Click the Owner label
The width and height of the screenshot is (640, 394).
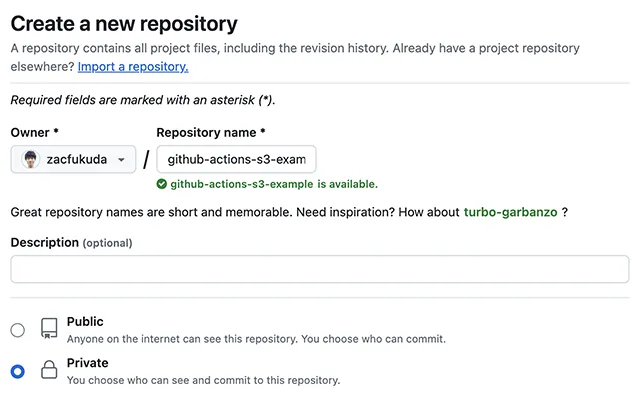pyautogui.click(x=35, y=132)
